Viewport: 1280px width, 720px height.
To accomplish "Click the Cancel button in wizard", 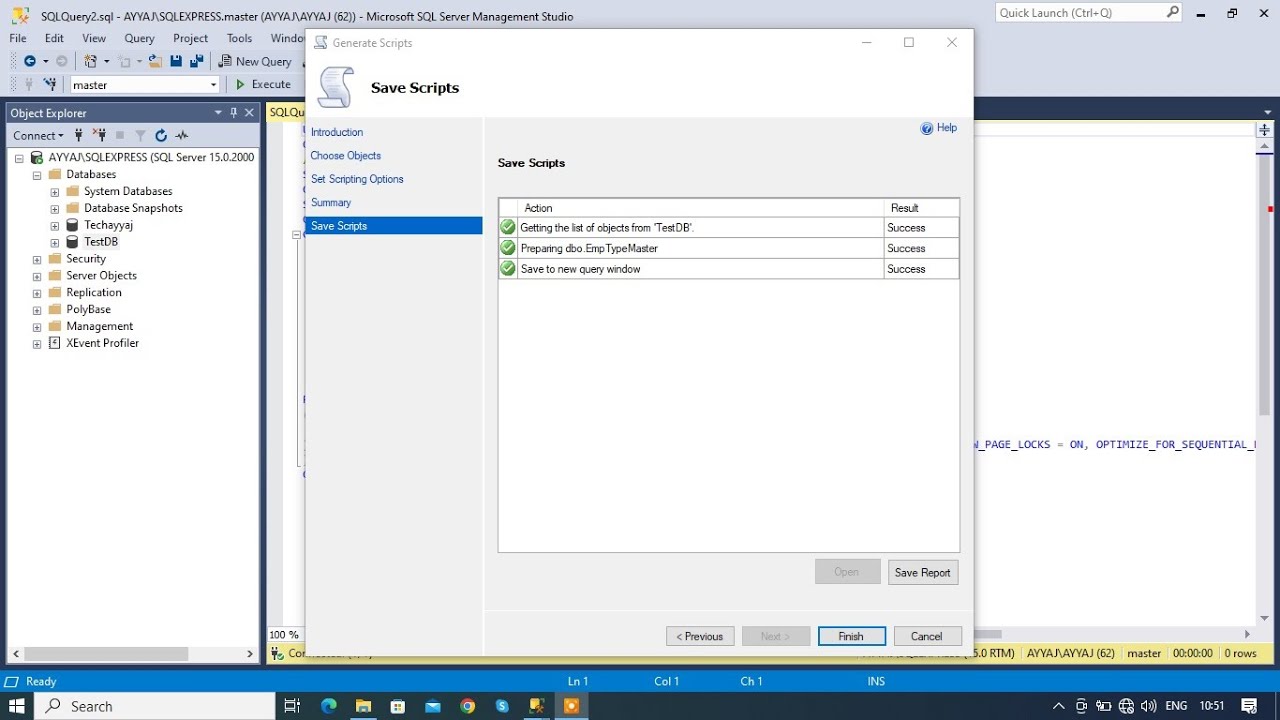I will coord(927,636).
